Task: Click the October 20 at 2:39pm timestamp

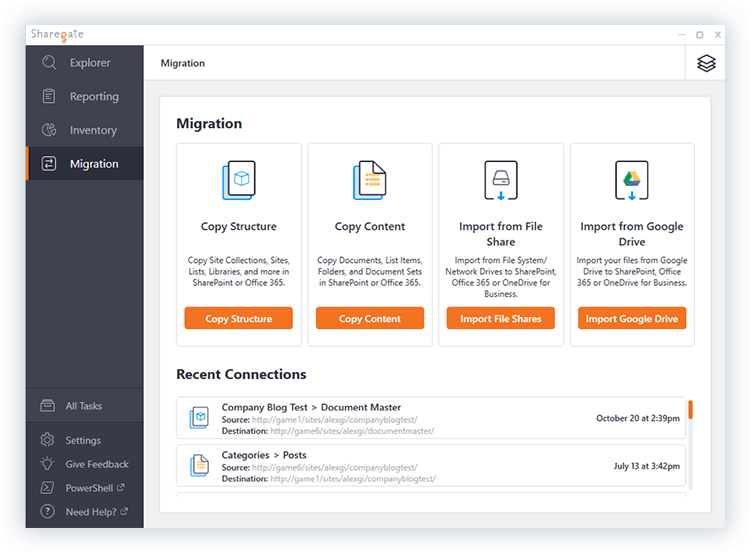Action: (638, 418)
